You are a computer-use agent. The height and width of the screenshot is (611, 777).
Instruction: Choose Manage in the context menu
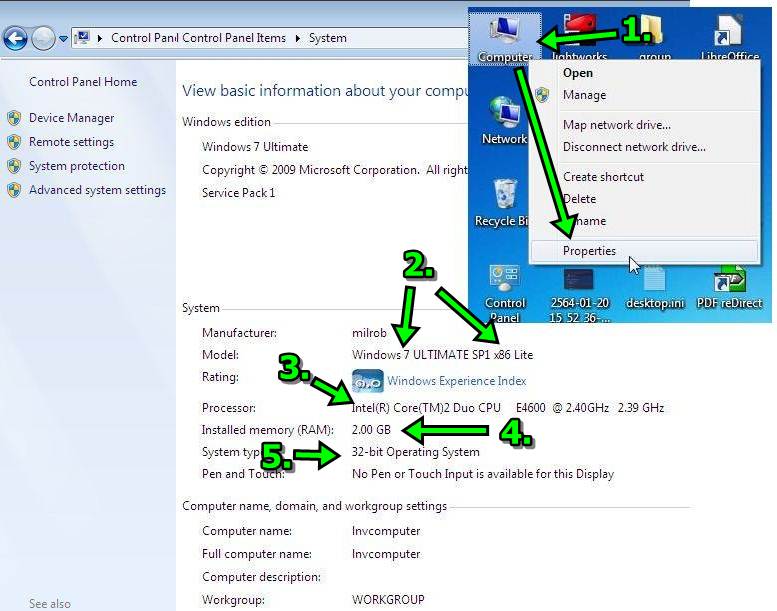coord(645,95)
